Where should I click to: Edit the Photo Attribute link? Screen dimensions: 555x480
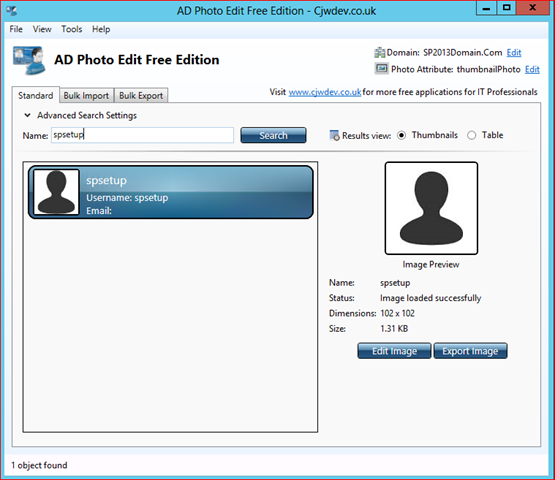click(x=532, y=69)
